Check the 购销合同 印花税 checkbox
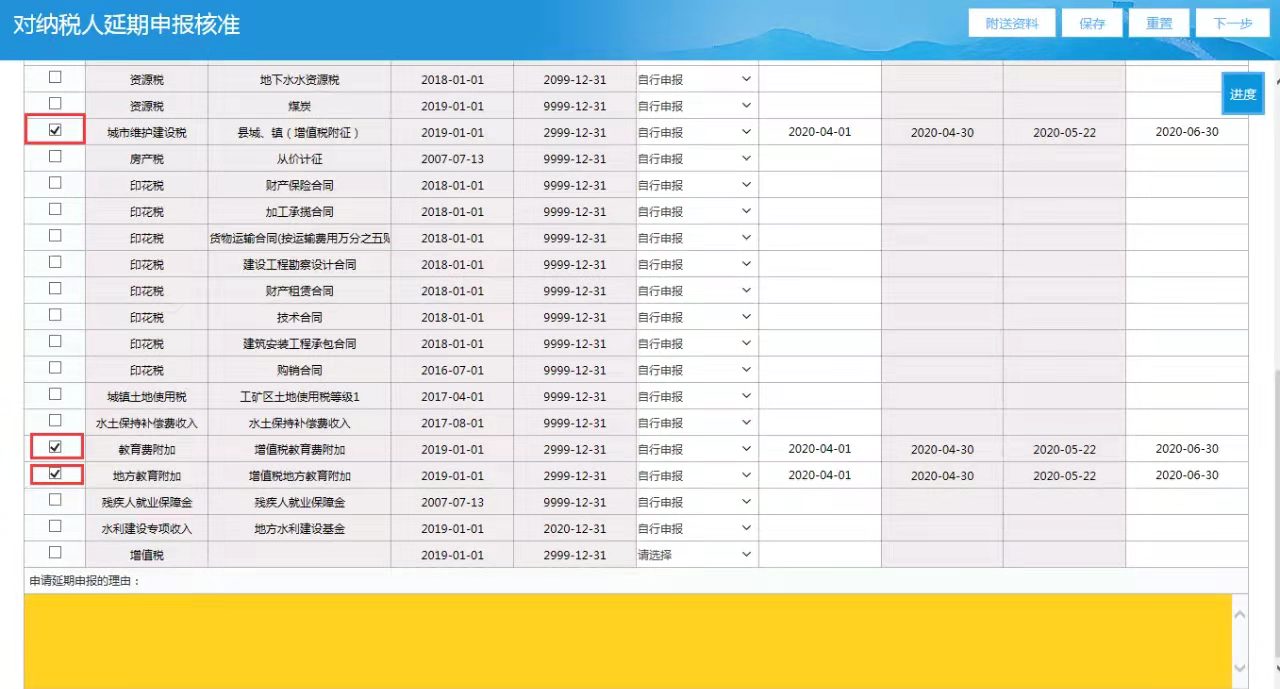 54,369
